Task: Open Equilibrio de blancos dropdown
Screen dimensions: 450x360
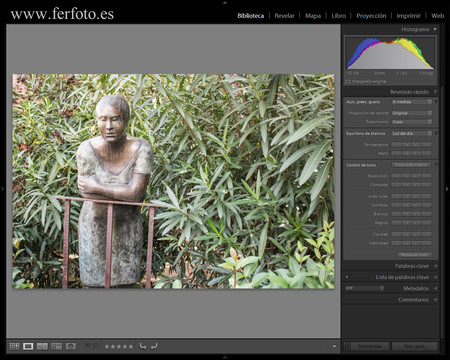Action: pyautogui.click(x=412, y=133)
